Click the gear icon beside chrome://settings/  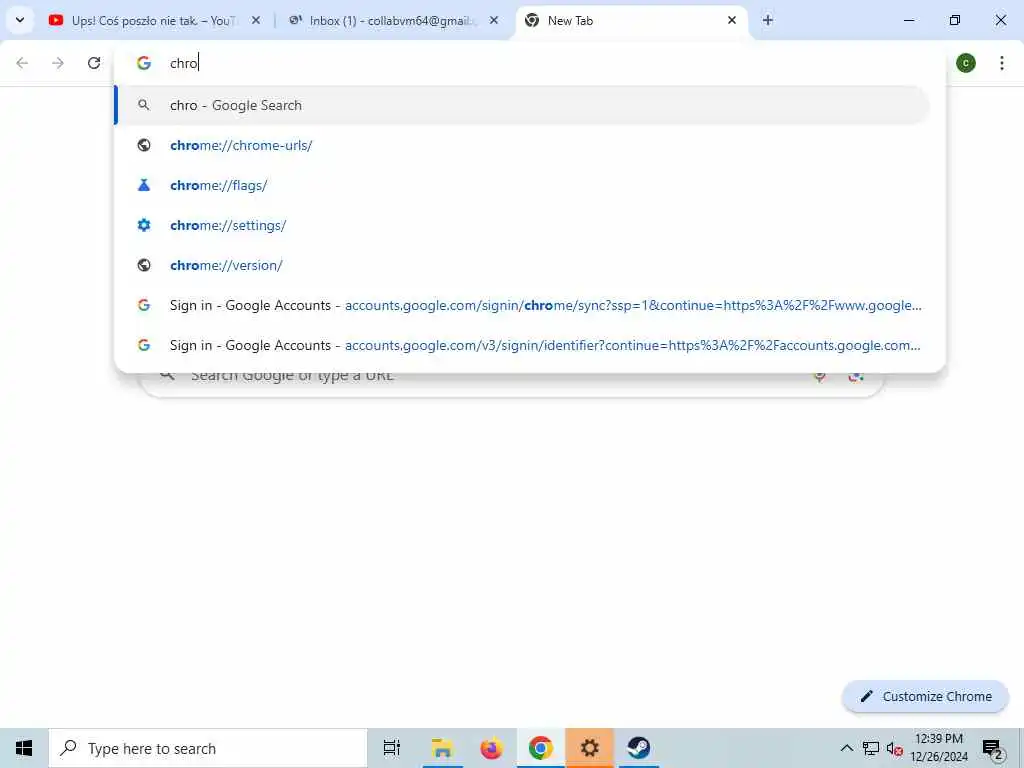click(x=144, y=225)
